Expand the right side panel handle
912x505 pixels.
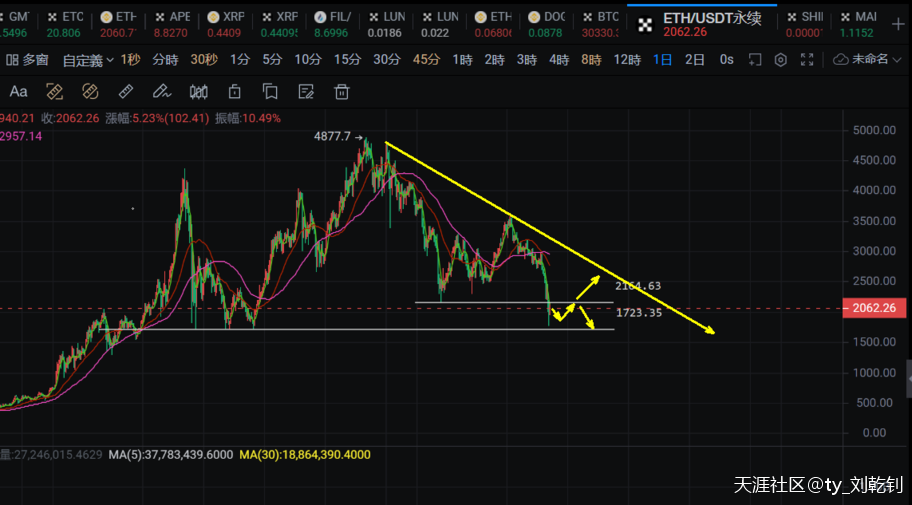coord(908,379)
